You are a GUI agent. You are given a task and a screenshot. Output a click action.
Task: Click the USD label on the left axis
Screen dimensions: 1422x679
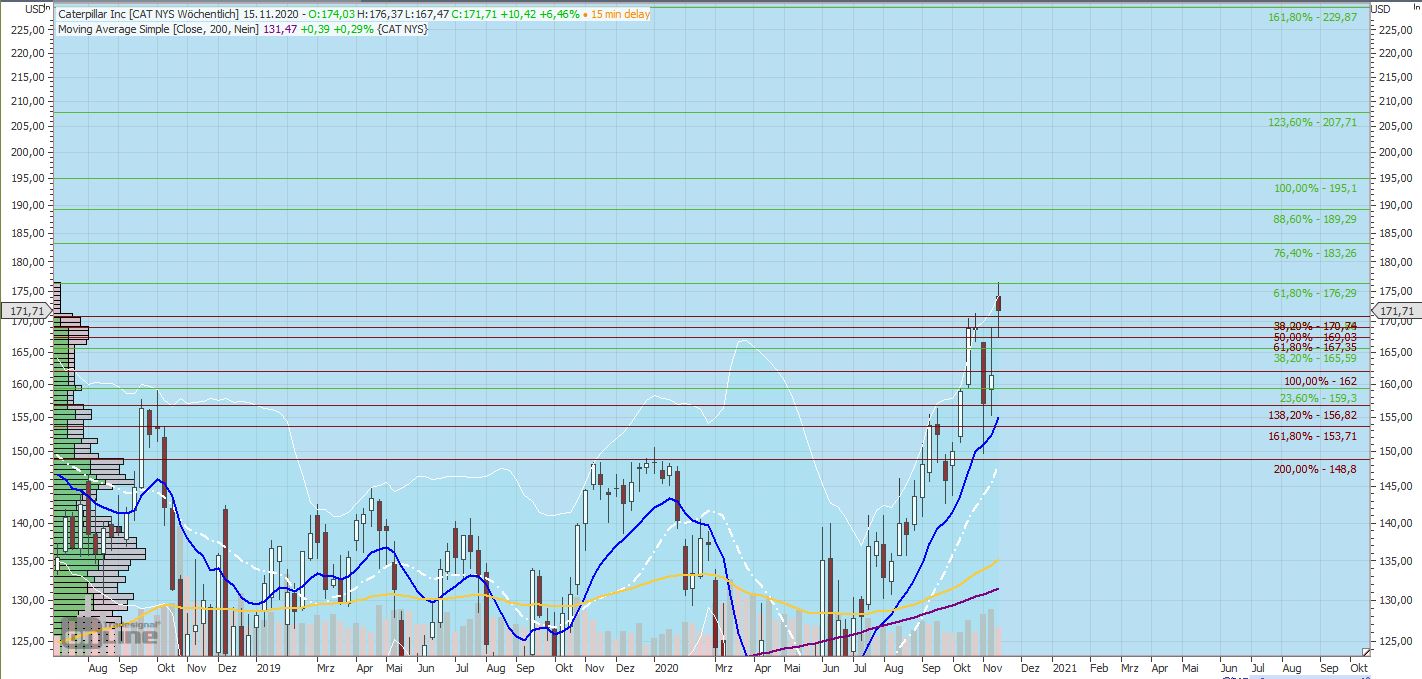(35, 9)
